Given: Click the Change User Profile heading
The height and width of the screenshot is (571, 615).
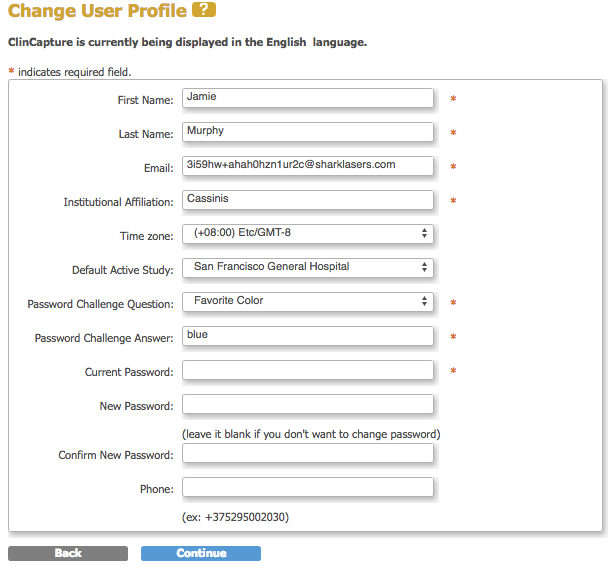Looking at the screenshot, I should pos(97,13).
